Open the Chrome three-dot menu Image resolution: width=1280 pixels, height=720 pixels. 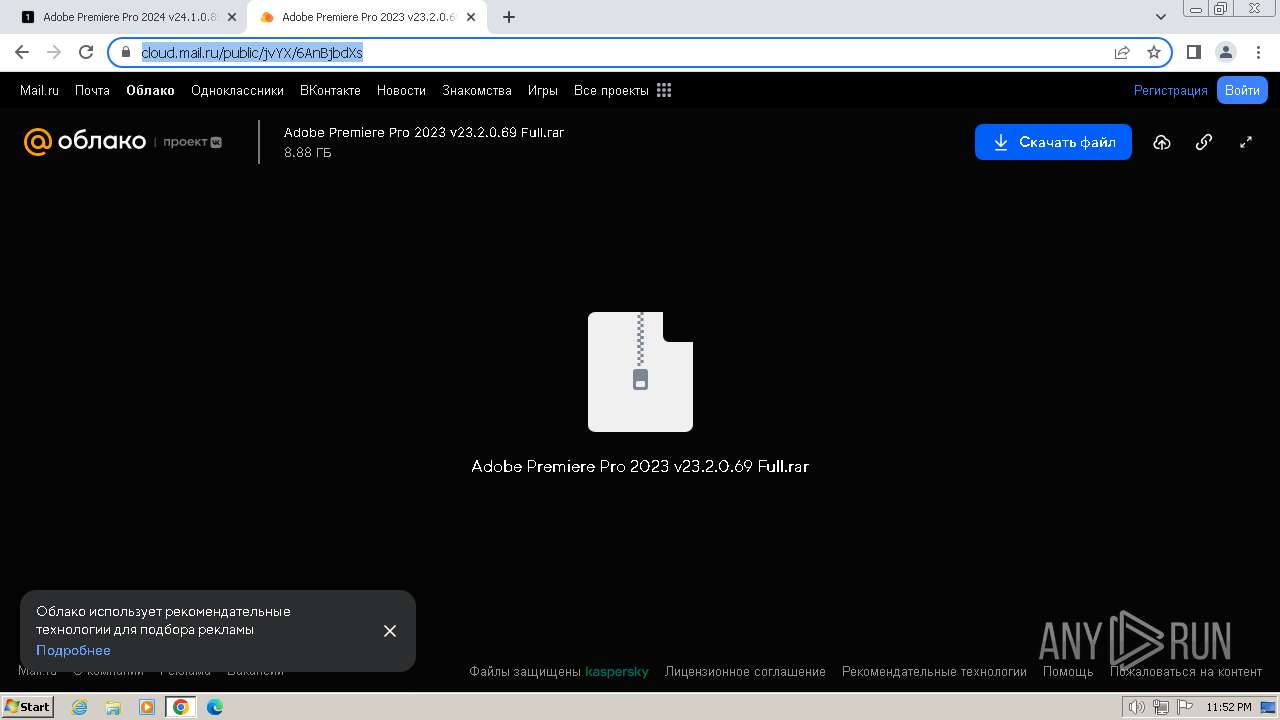[x=1258, y=52]
